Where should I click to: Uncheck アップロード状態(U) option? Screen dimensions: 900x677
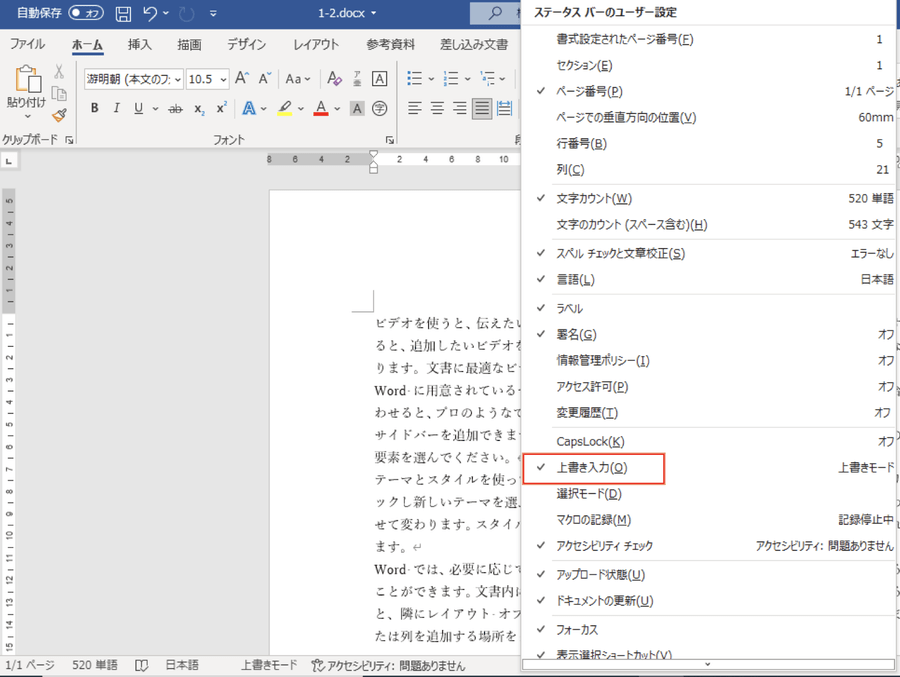709,575
